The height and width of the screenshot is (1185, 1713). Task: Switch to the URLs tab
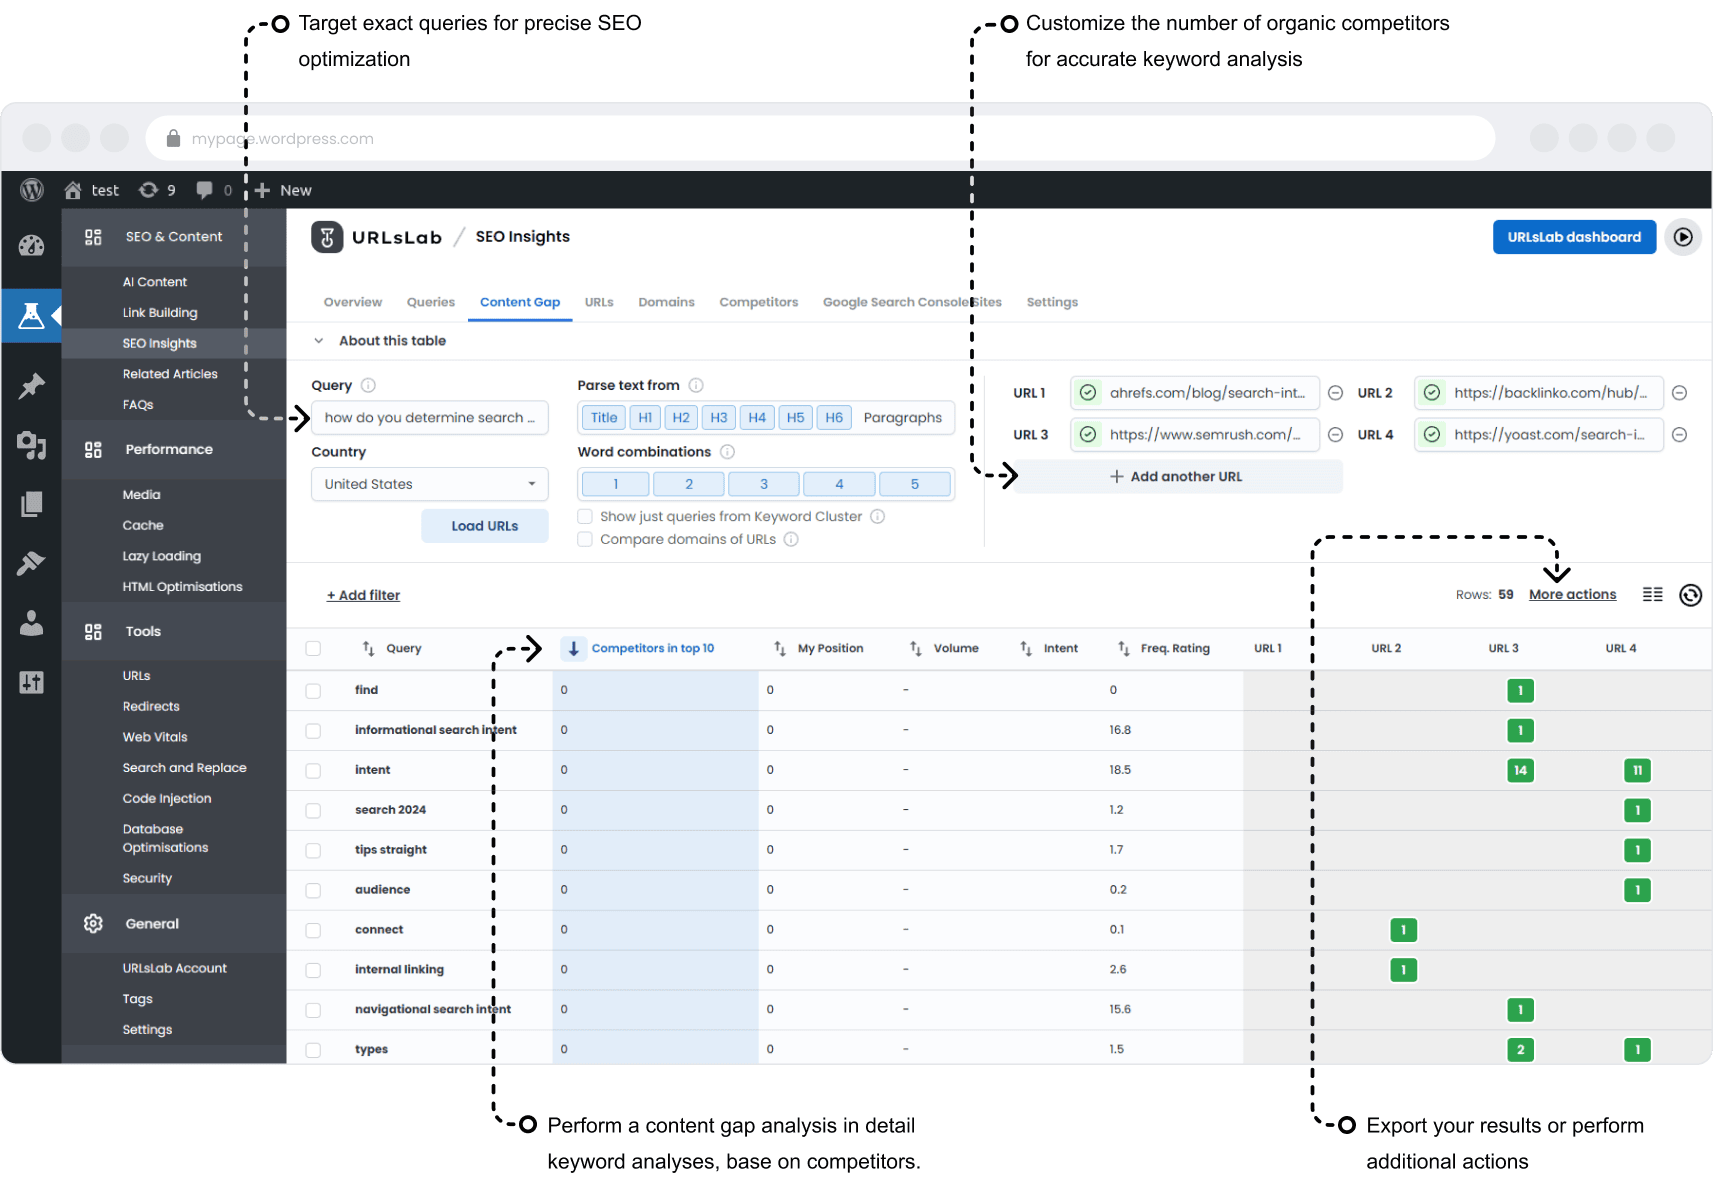pyautogui.click(x=599, y=302)
